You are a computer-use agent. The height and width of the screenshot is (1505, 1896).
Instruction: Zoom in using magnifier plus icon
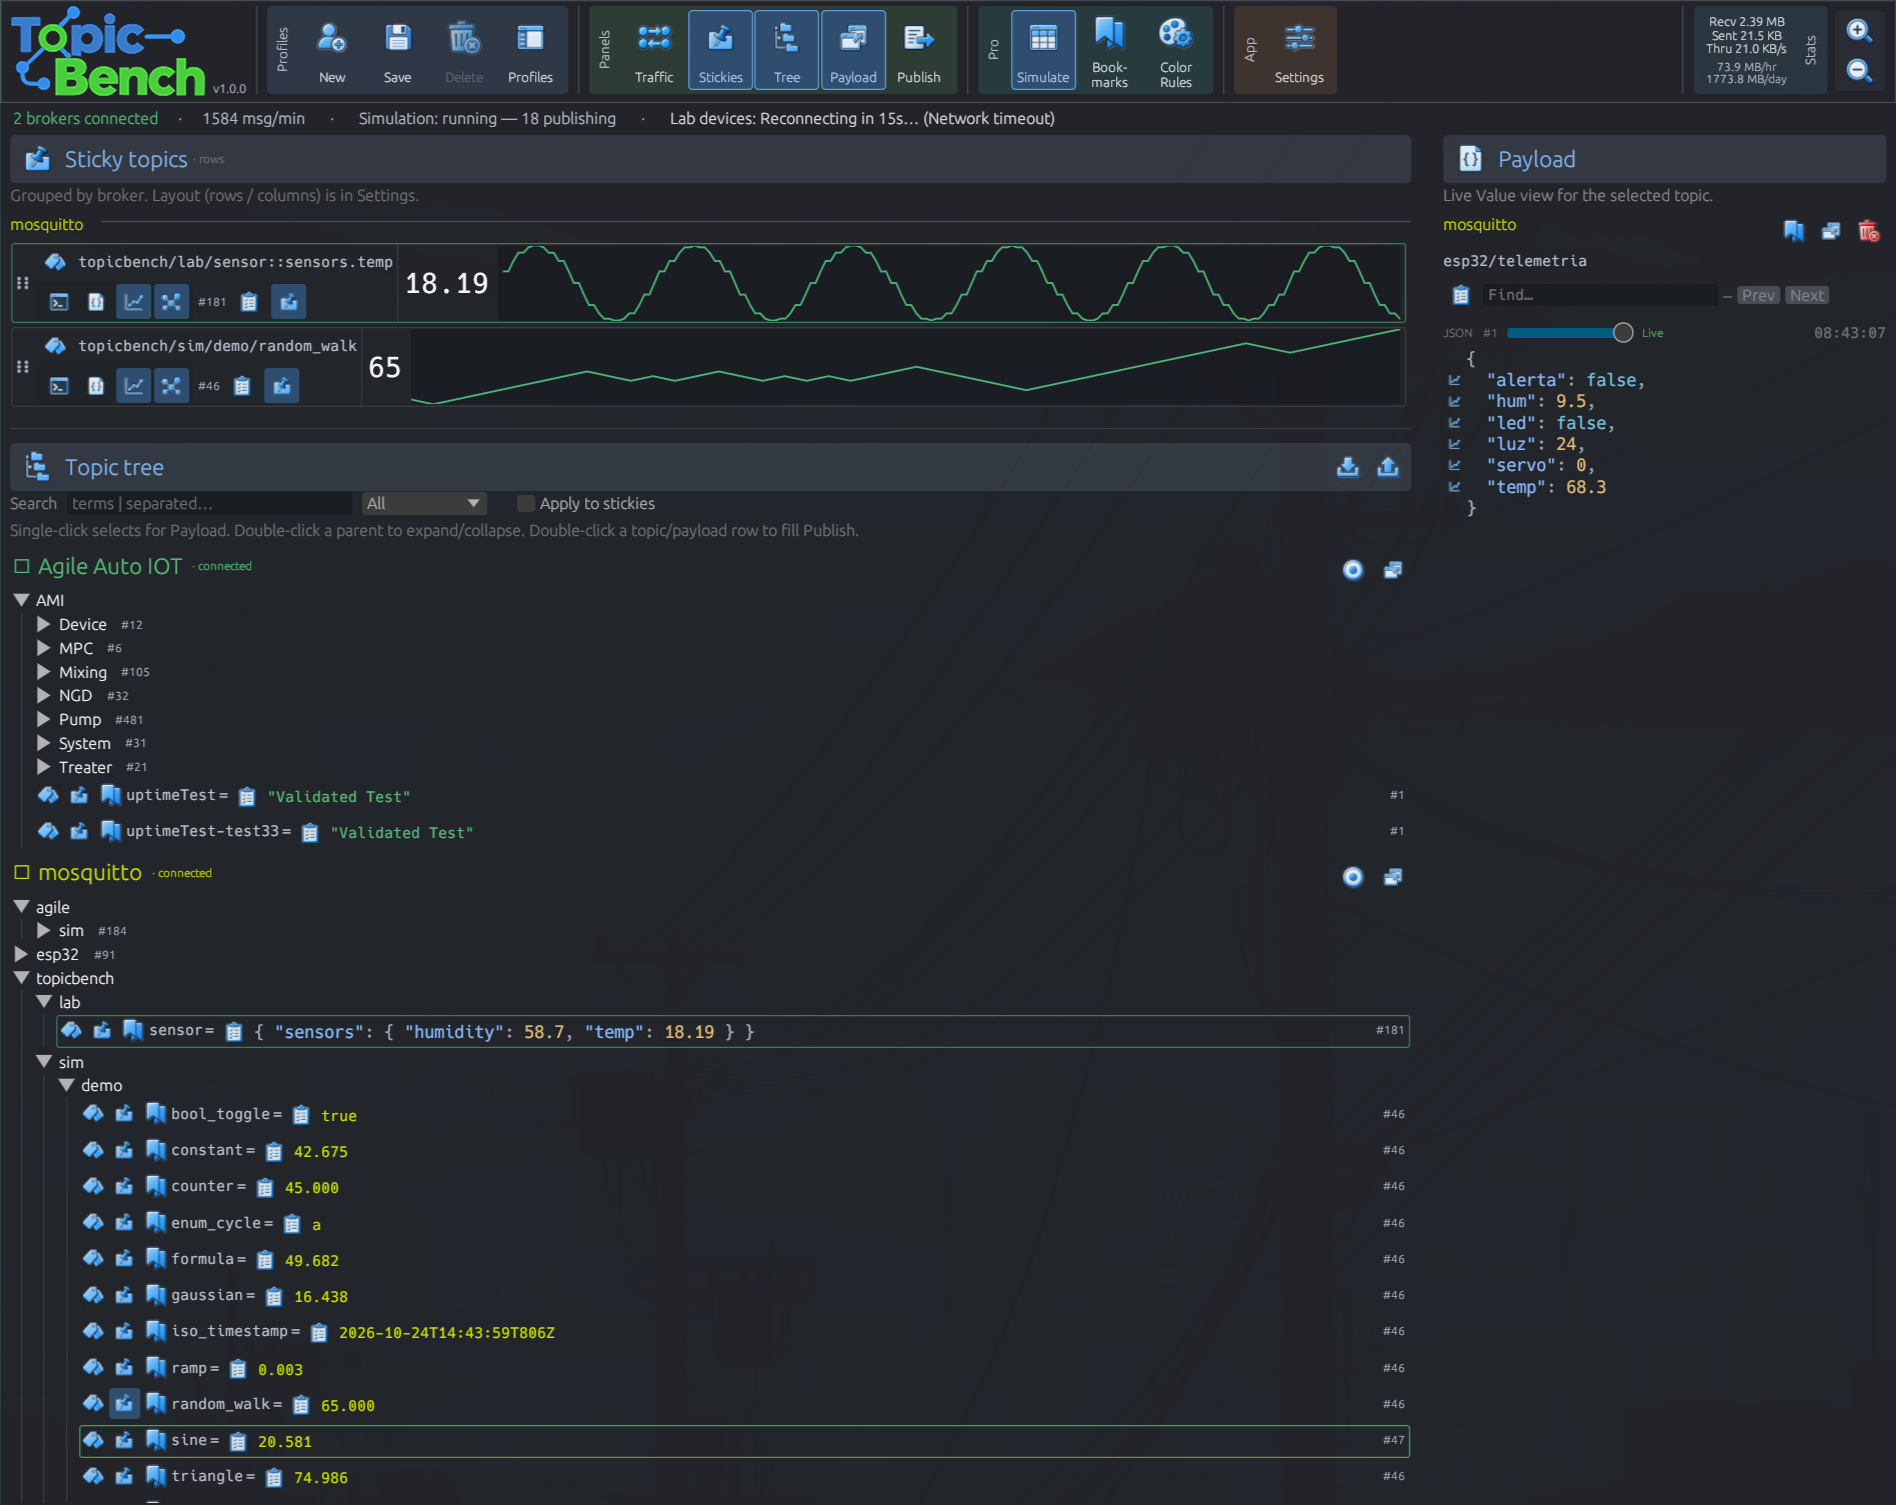[x=1859, y=30]
